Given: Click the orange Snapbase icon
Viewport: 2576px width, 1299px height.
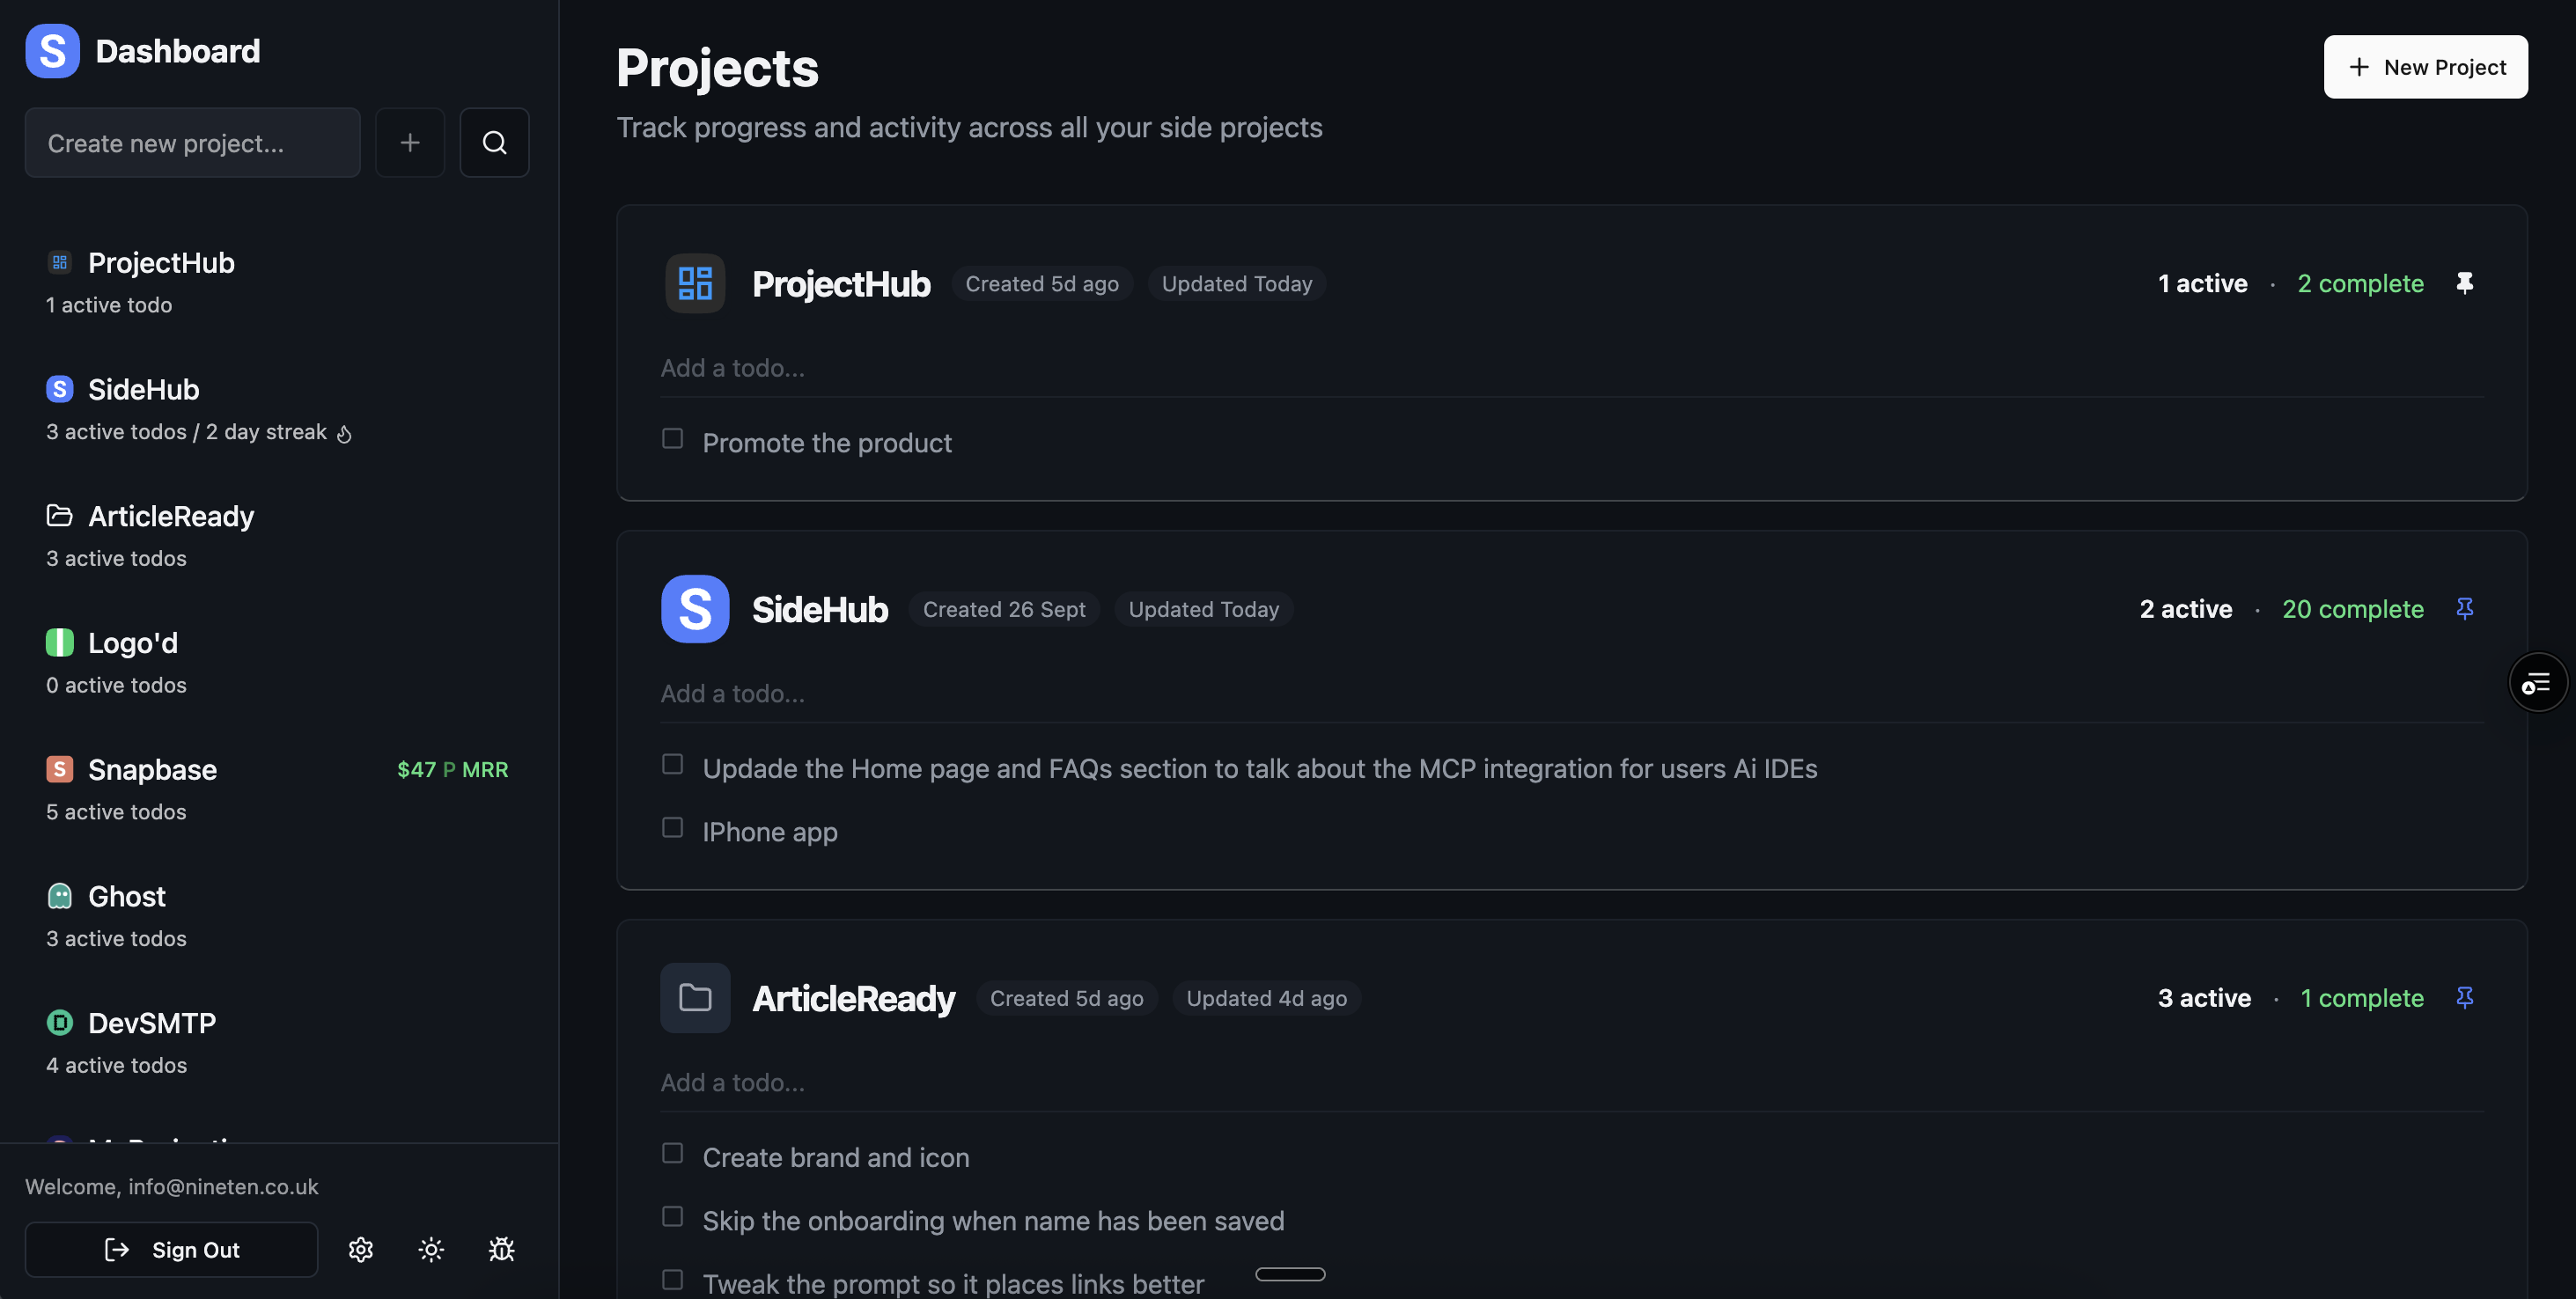Looking at the screenshot, I should [x=59, y=769].
